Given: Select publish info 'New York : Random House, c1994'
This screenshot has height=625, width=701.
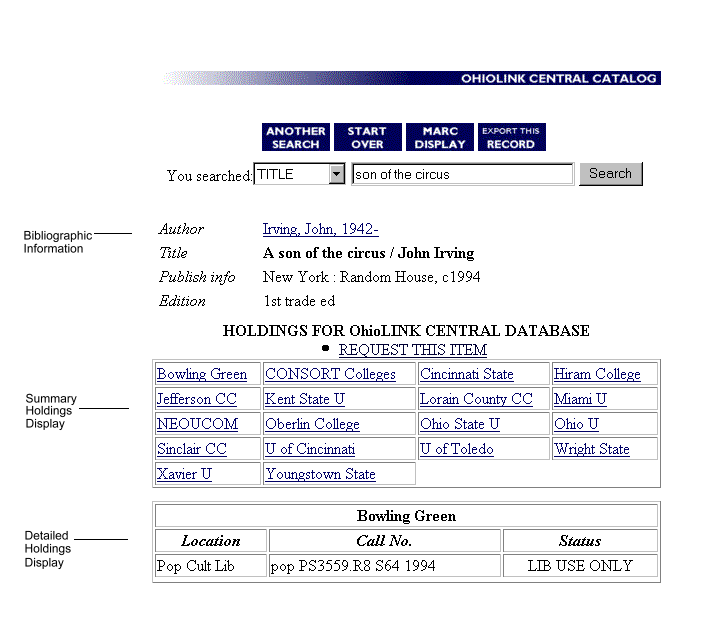Looking at the screenshot, I should pyautogui.click(x=372, y=277).
